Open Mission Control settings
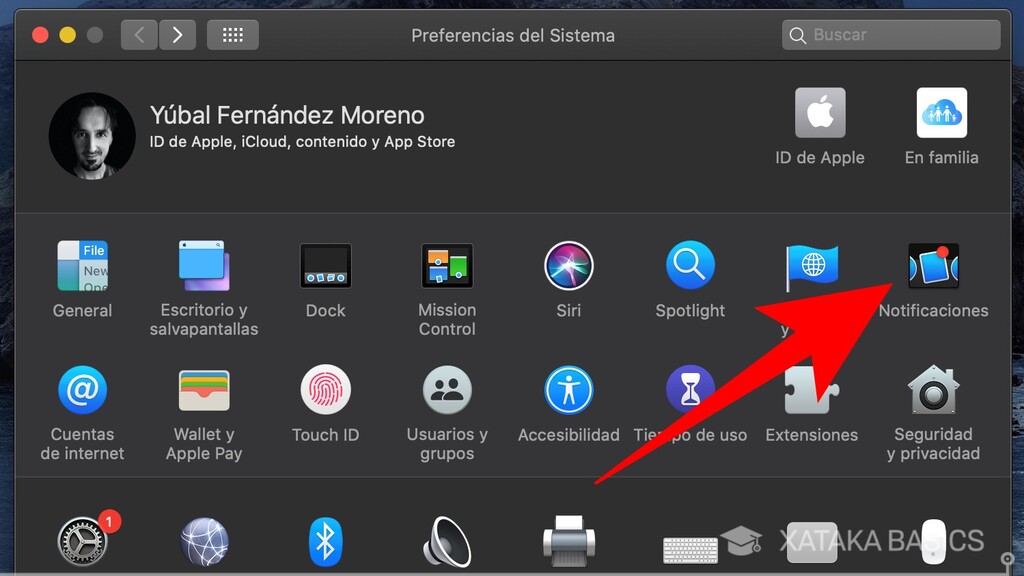The image size is (1024, 576). coord(446,266)
